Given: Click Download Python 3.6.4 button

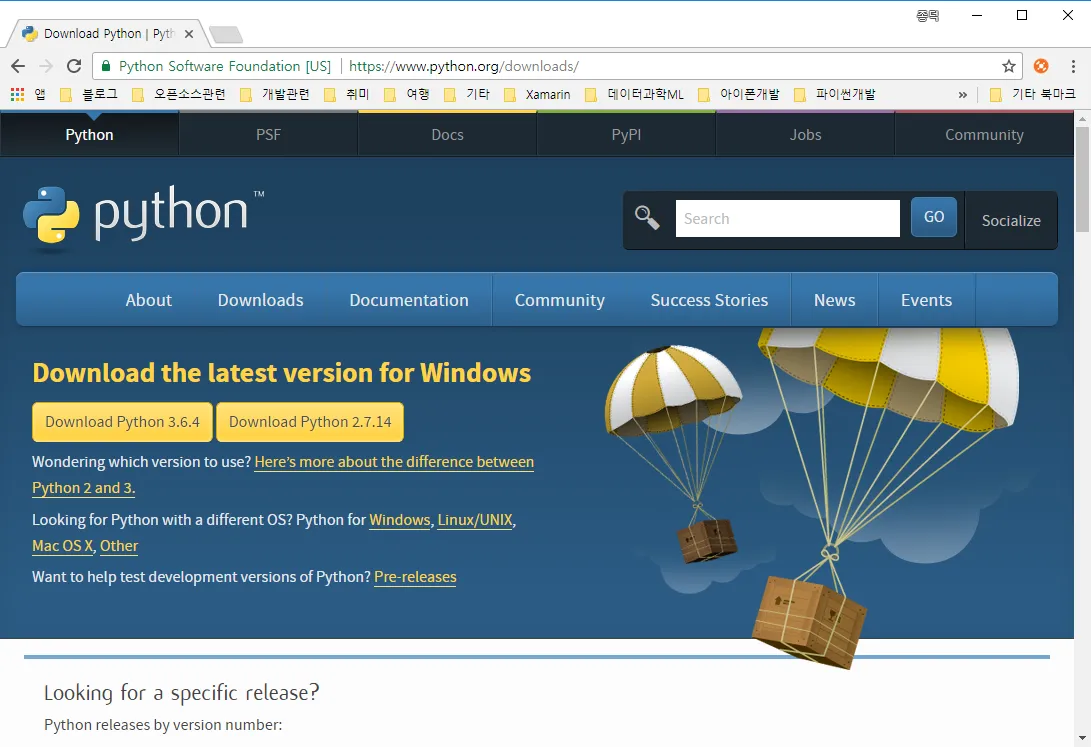Looking at the screenshot, I should 122,421.
